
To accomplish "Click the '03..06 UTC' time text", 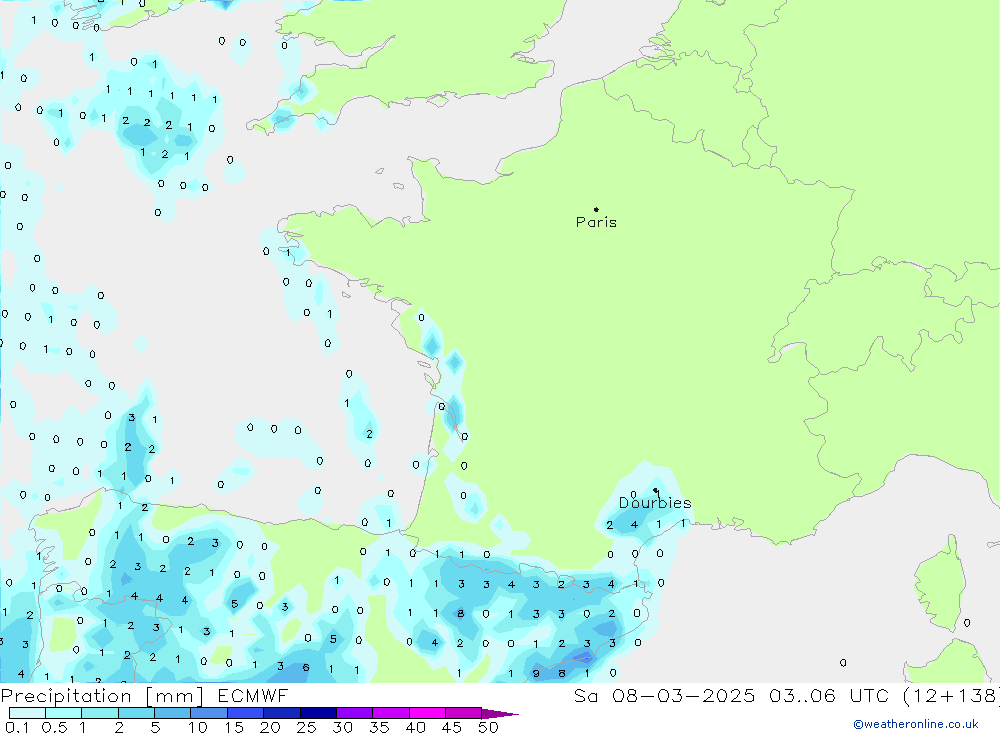I will pos(830,695).
